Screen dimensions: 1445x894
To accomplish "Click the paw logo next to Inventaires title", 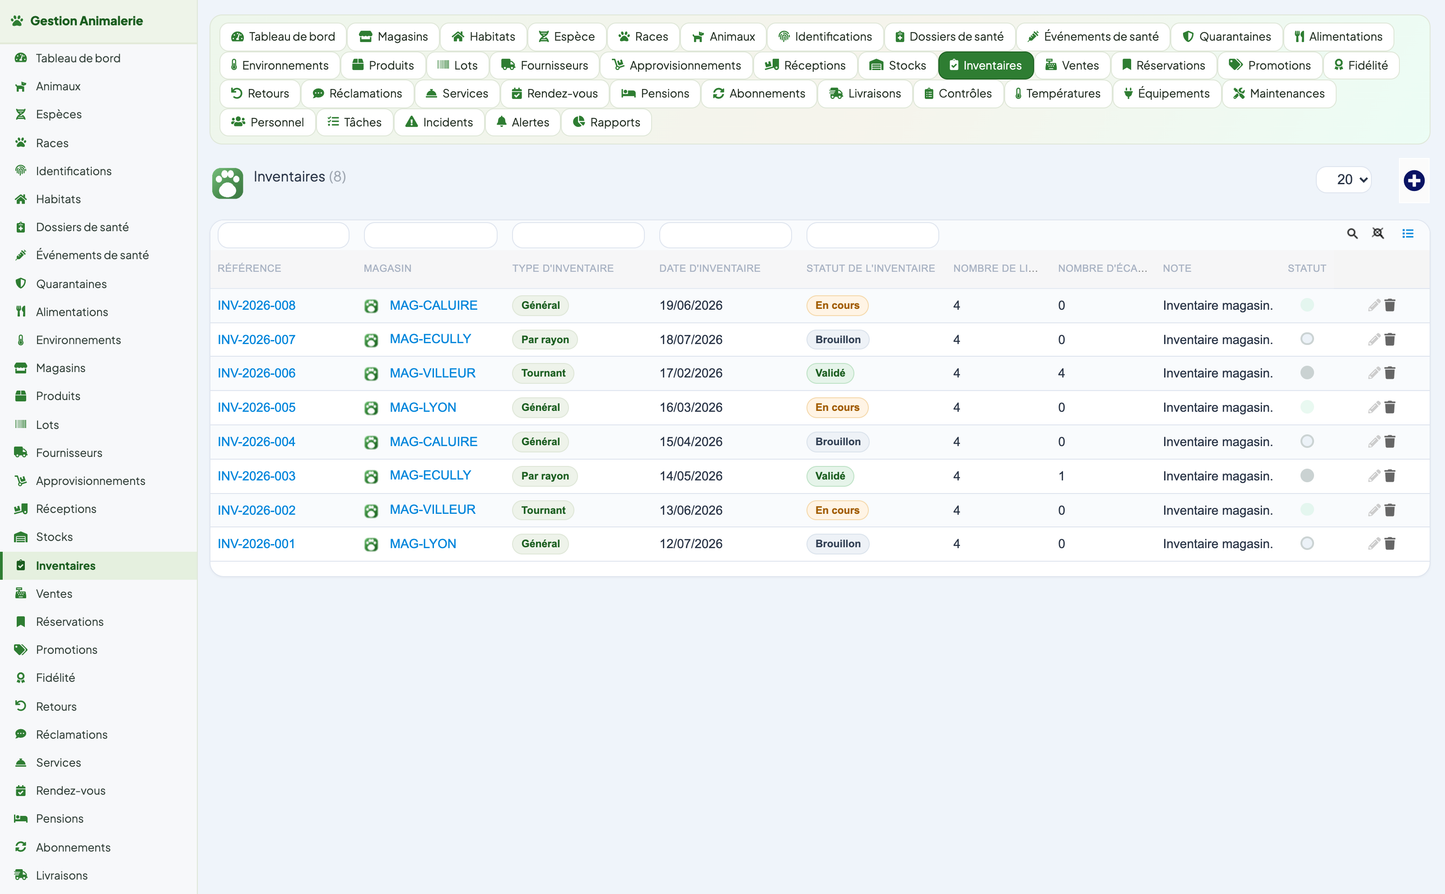I will pos(228,183).
